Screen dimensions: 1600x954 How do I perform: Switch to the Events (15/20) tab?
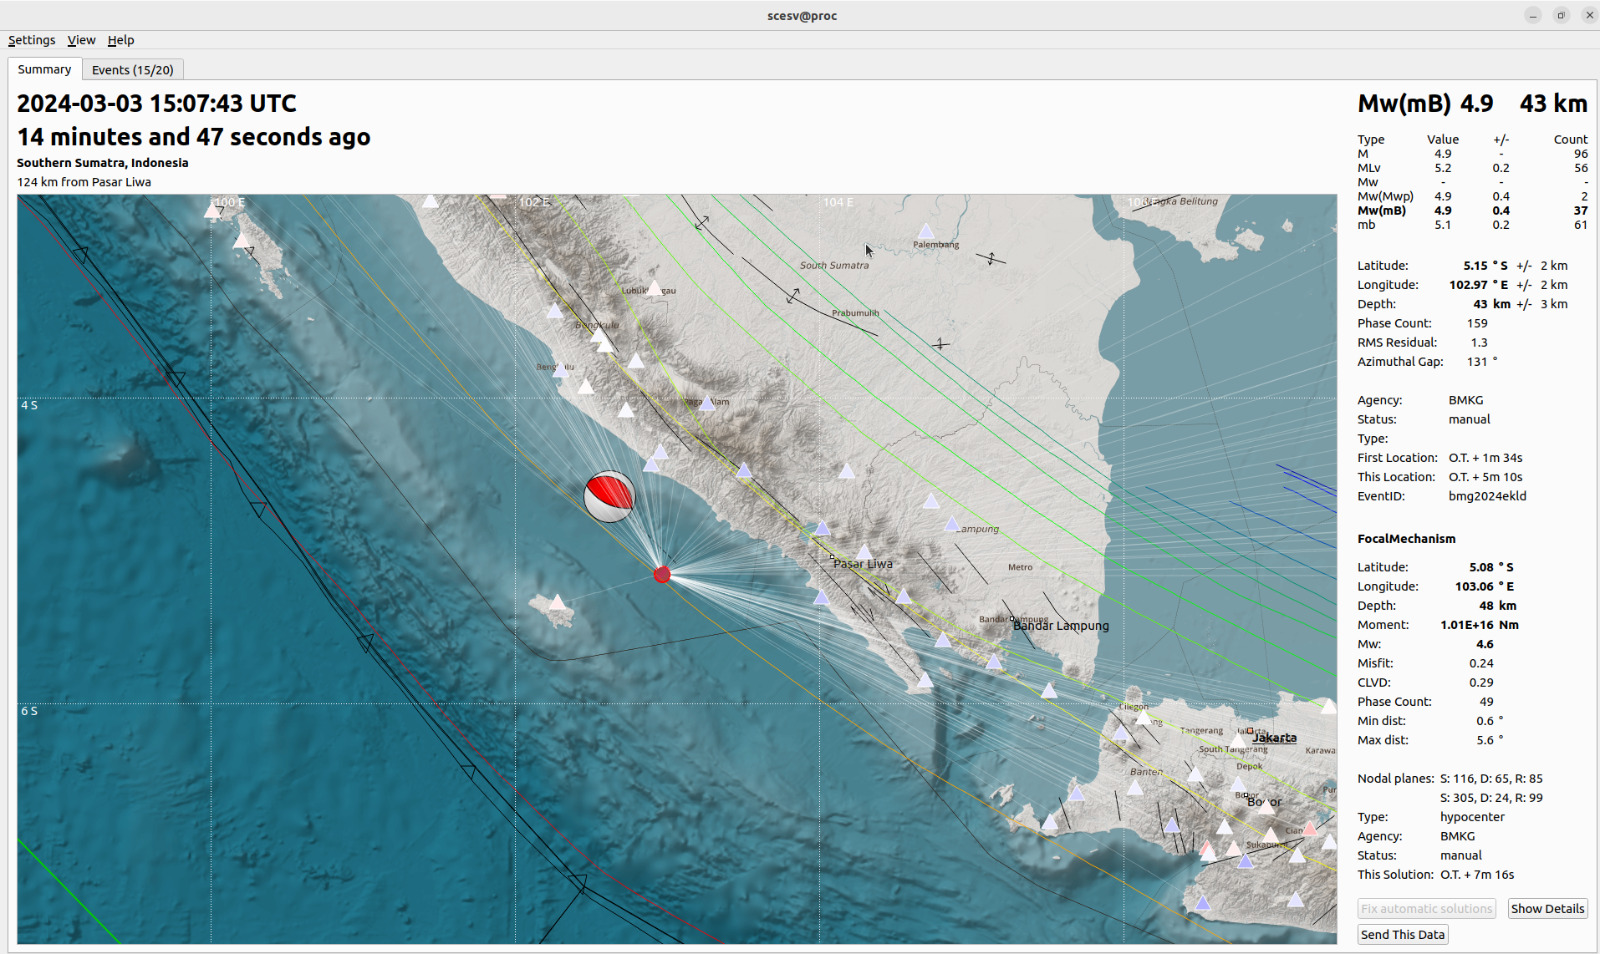[133, 70]
